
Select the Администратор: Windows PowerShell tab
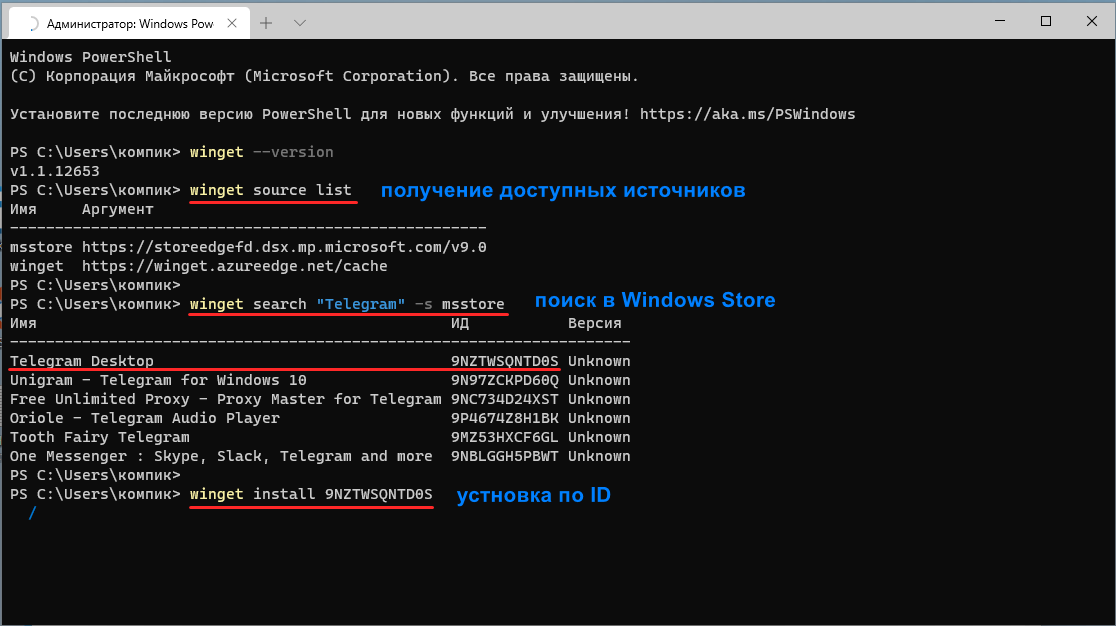point(129,23)
